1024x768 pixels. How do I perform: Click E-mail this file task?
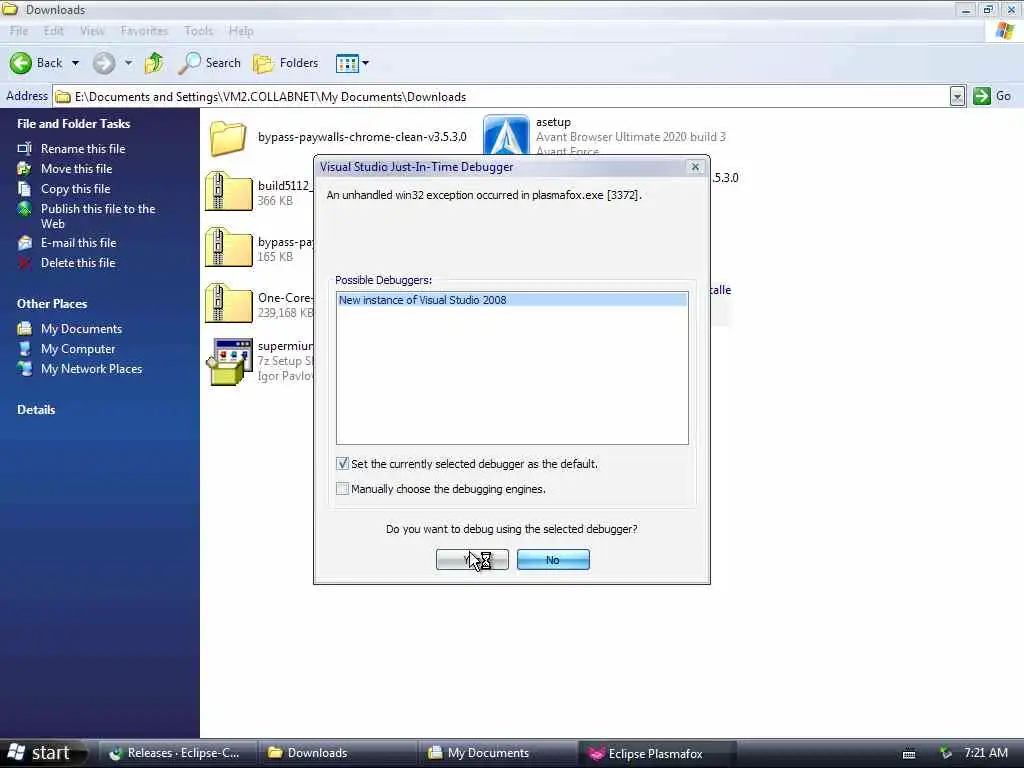pyautogui.click(x=78, y=243)
